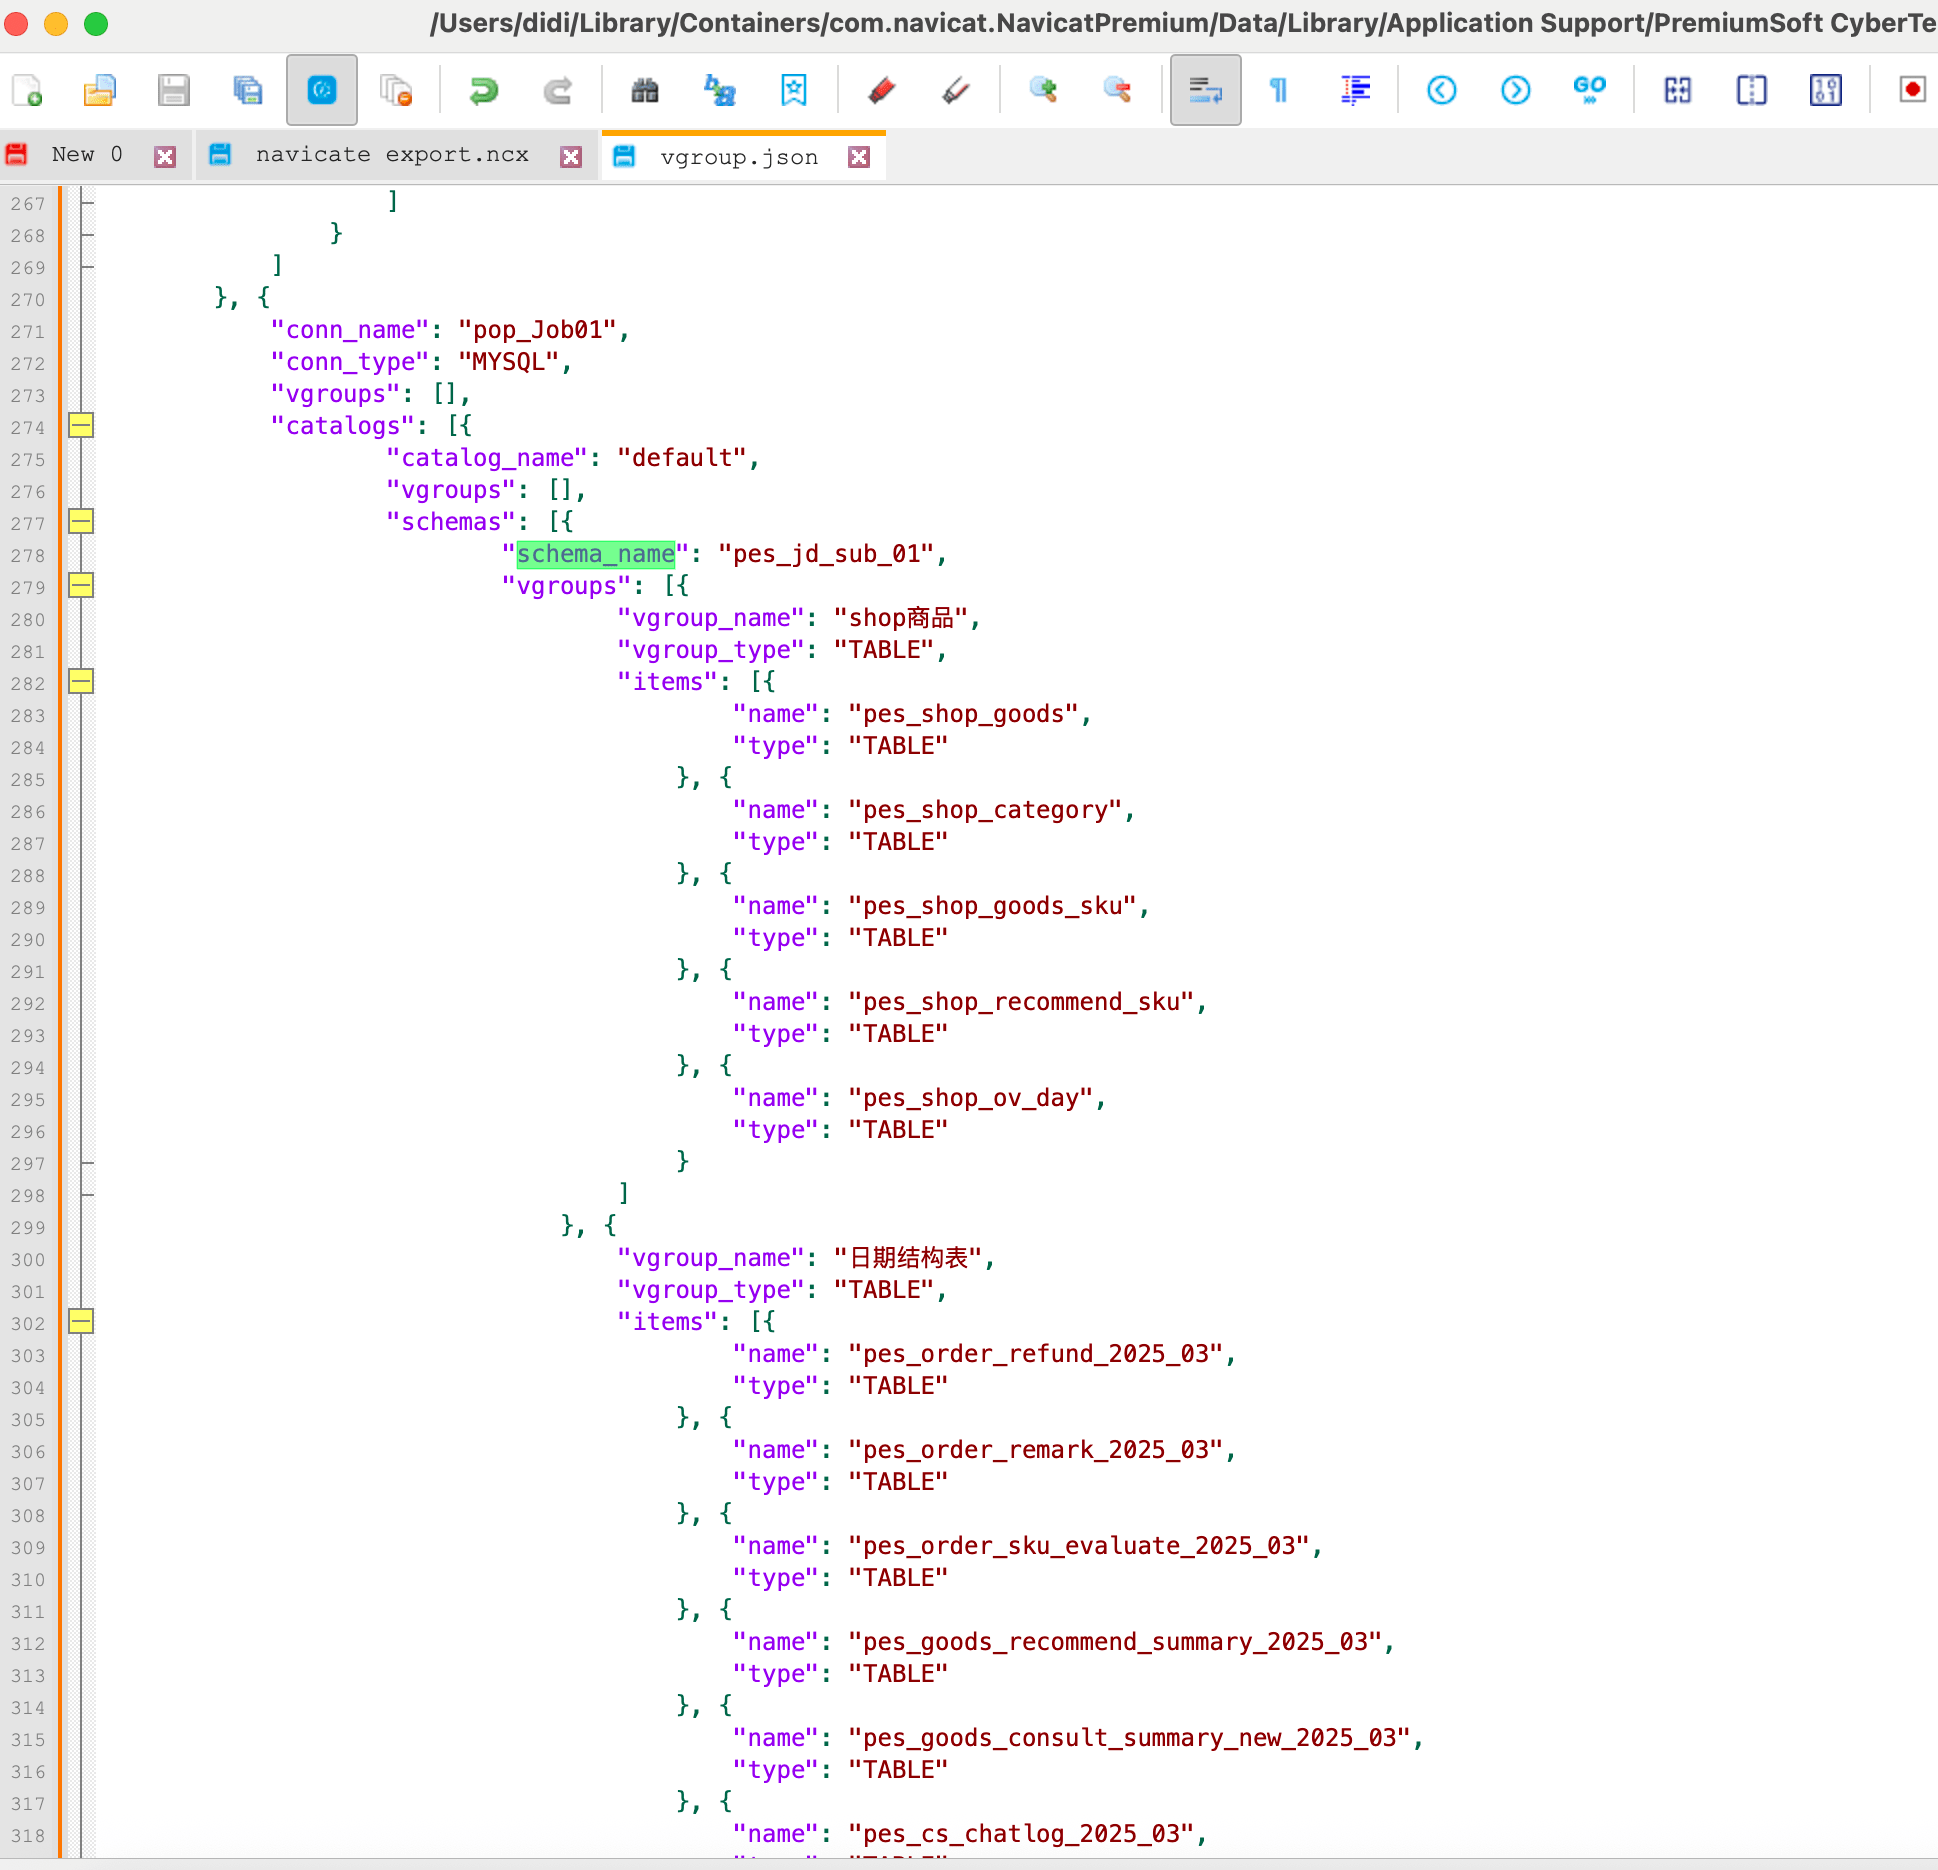This screenshot has width=1938, height=1870.
Task: Click the Zoom in magnifier icon
Action: click(x=1043, y=91)
